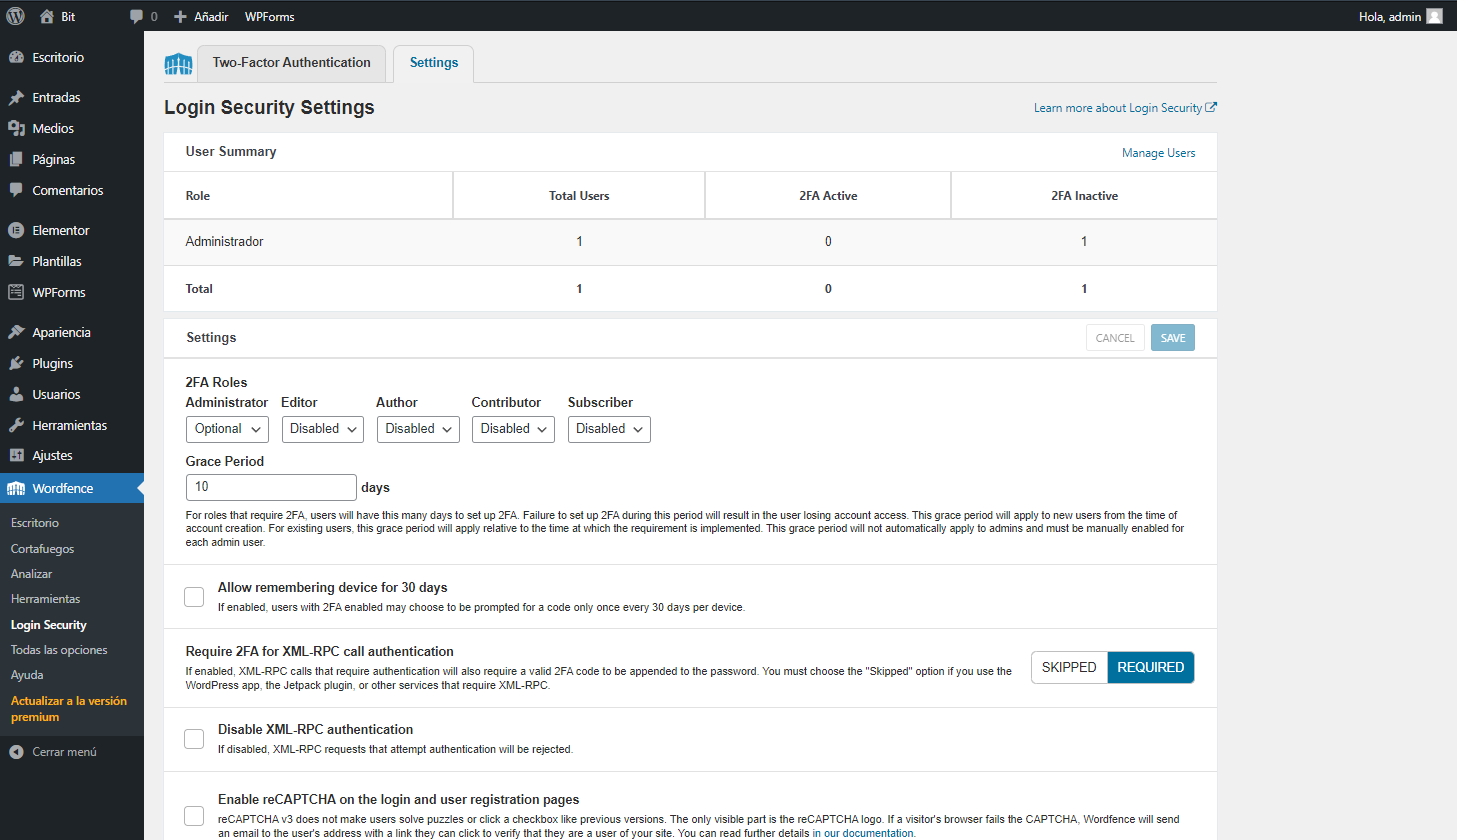Click the Plugins plug icon
The image size is (1457, 840).
(x=16, y=363)
